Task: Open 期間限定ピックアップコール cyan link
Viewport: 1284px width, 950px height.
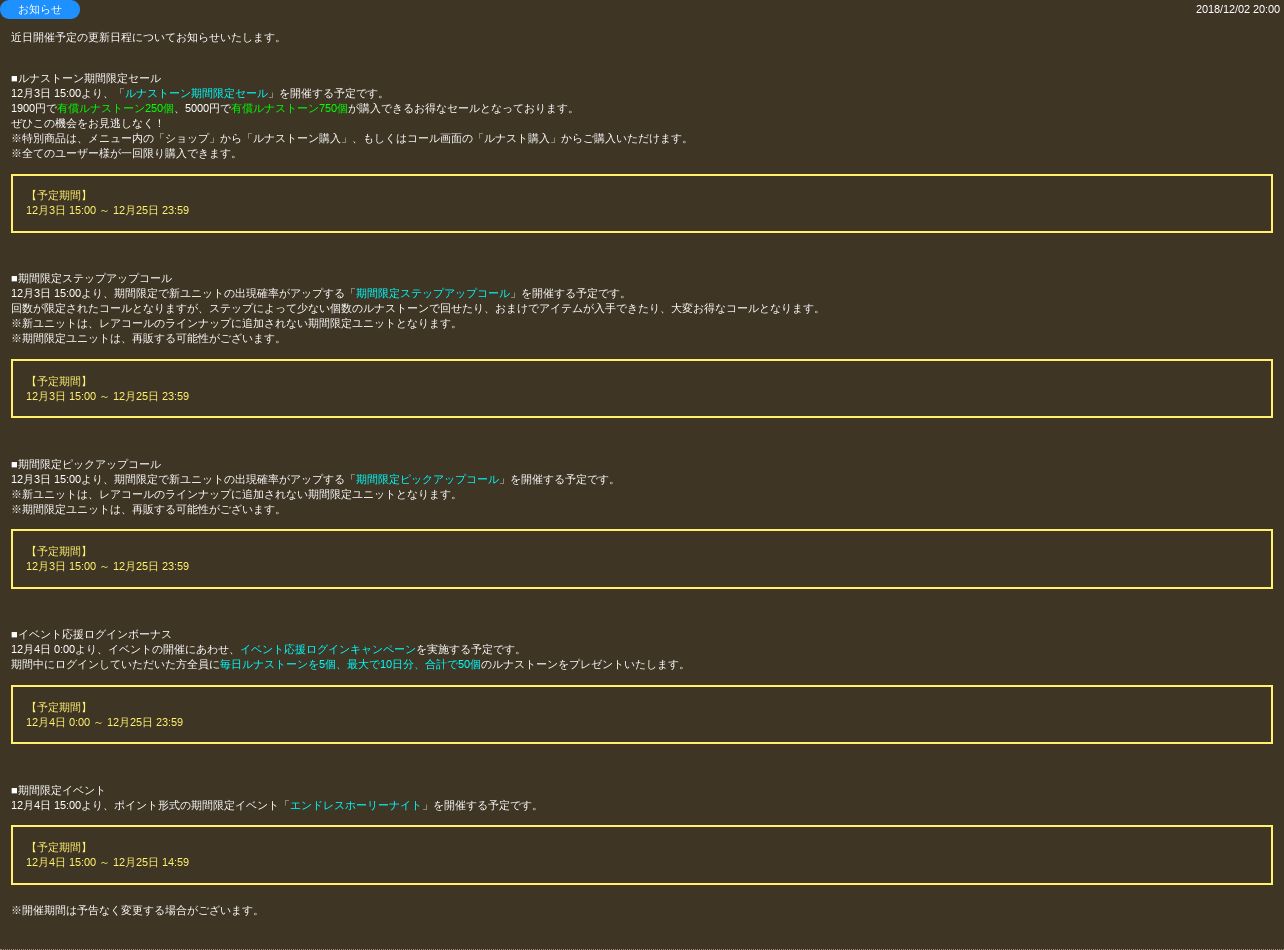Action: coord(427,479)
